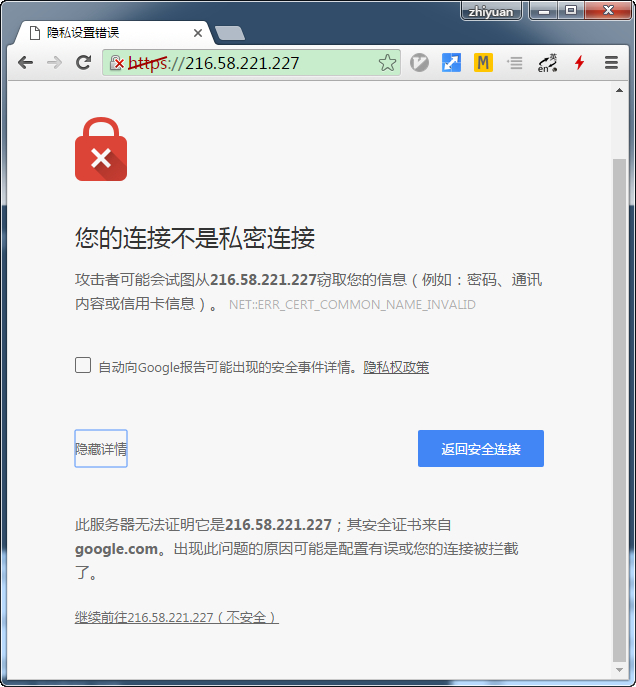
Task: Click the gray circular check extension icon
Action: (420, 63)
